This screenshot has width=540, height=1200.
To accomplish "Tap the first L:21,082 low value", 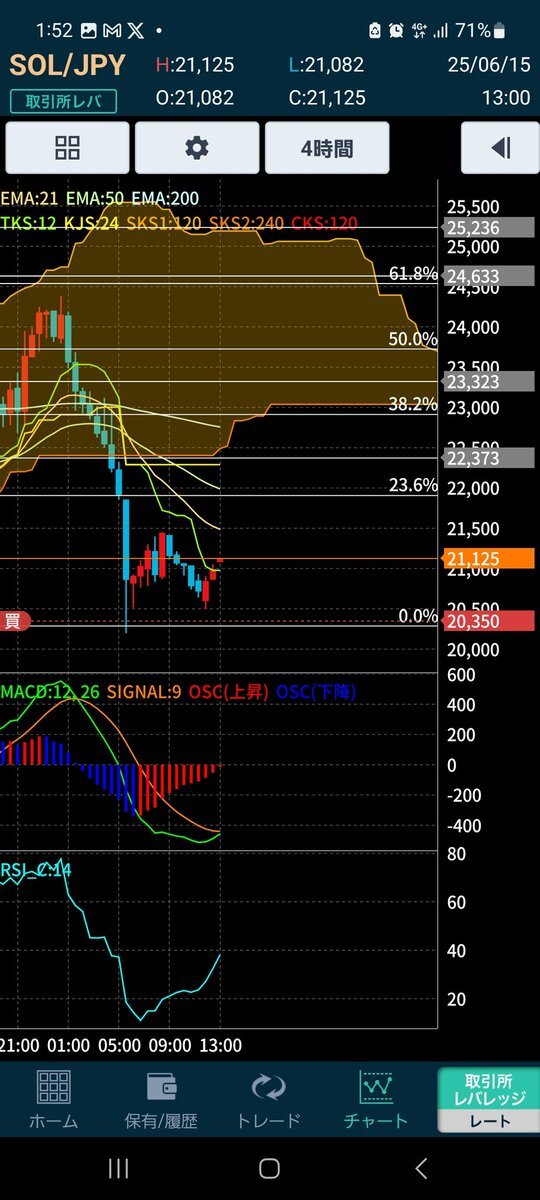I will (x=326, y=65).
